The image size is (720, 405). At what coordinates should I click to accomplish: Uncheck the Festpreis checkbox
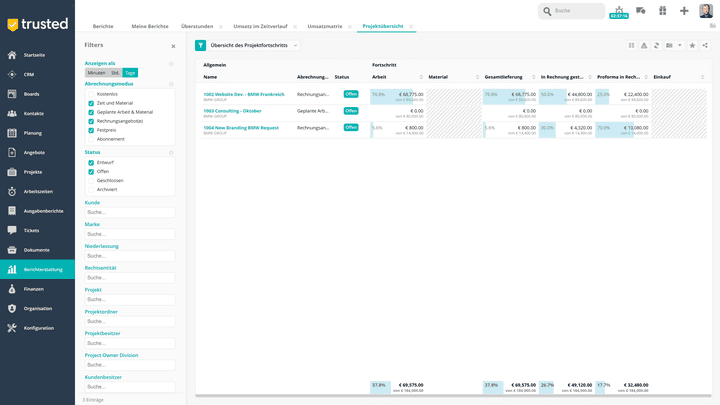(91, 130)
